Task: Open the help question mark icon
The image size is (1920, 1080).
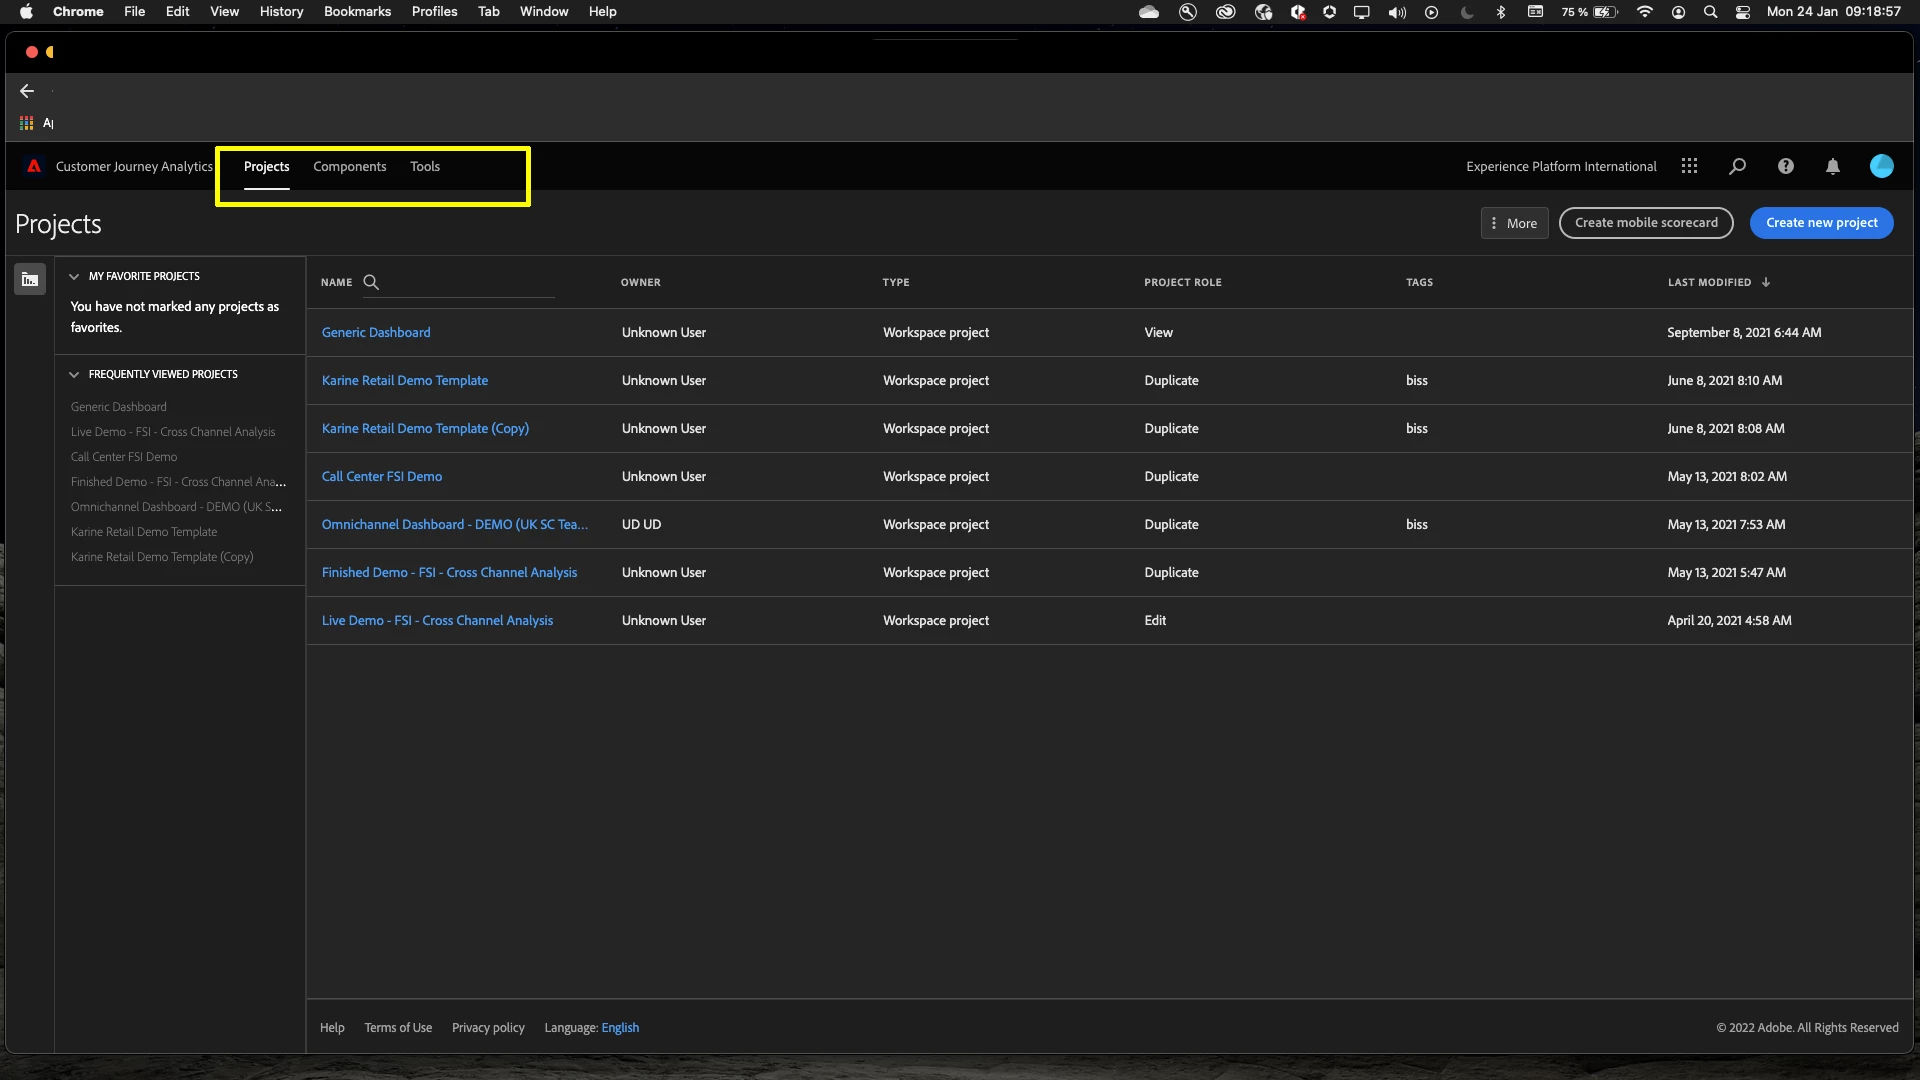Action: click(1785, 166)
